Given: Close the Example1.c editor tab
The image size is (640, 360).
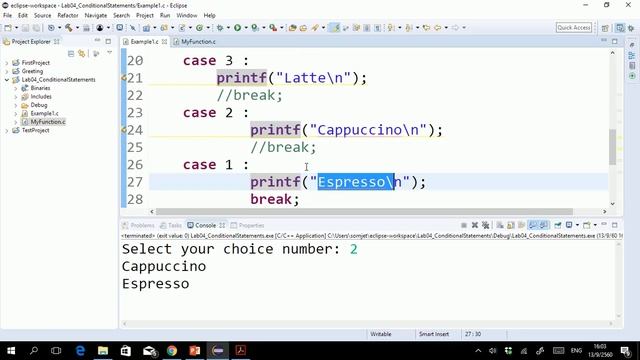Looking at the screenshot, I should [x=164, y=42].
